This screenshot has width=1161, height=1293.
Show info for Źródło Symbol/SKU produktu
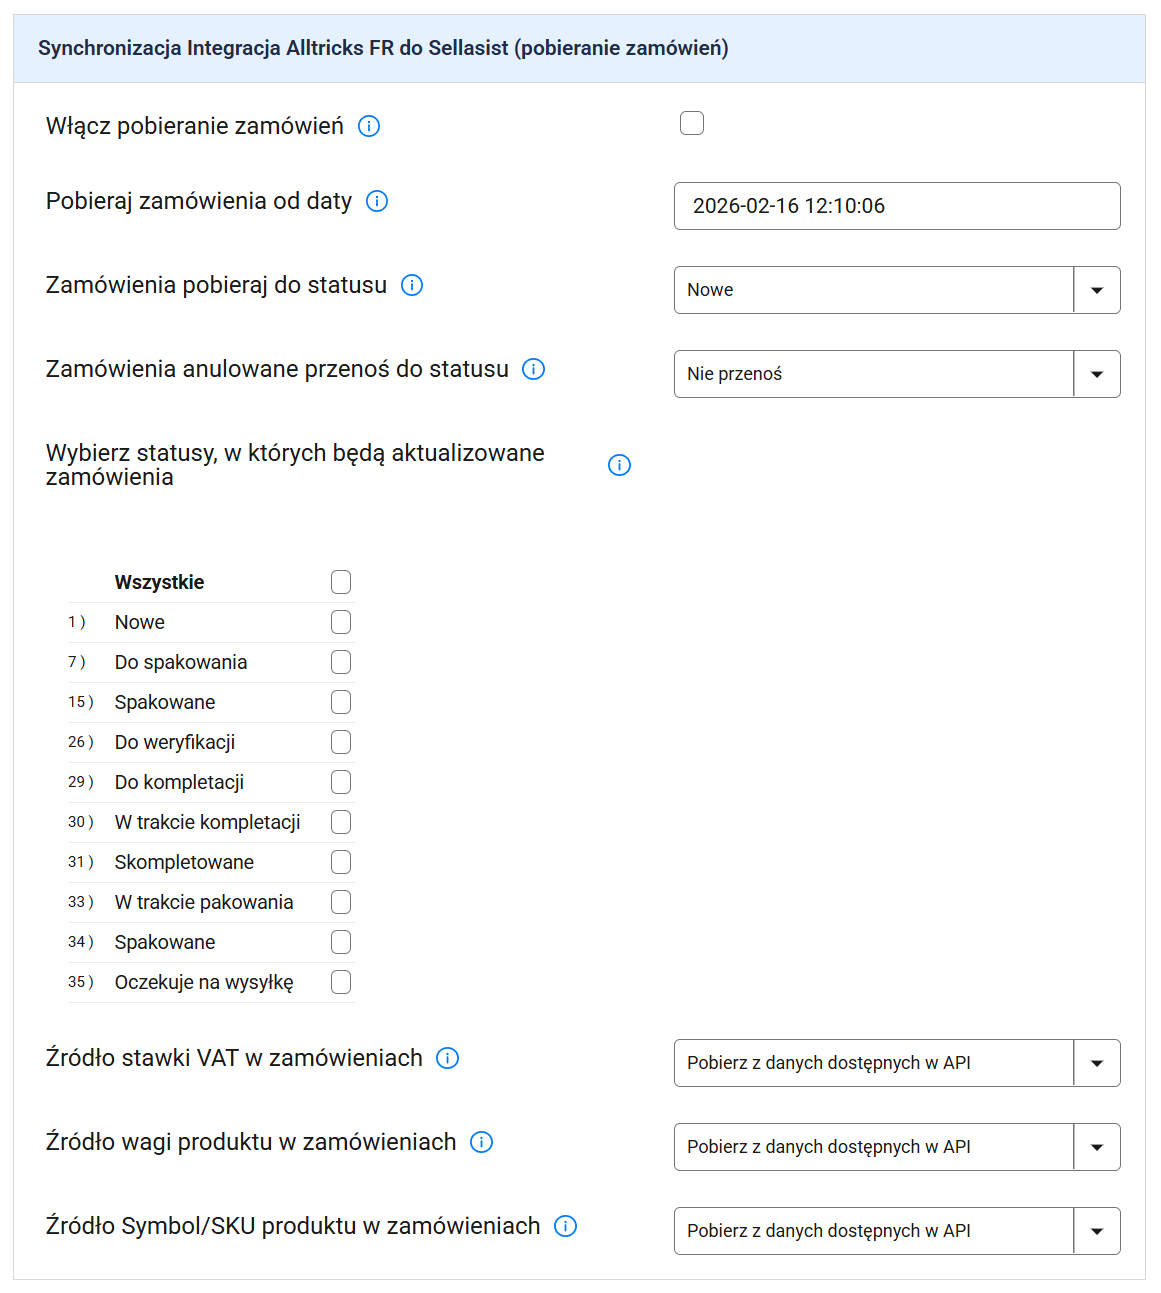(566, 1226)
